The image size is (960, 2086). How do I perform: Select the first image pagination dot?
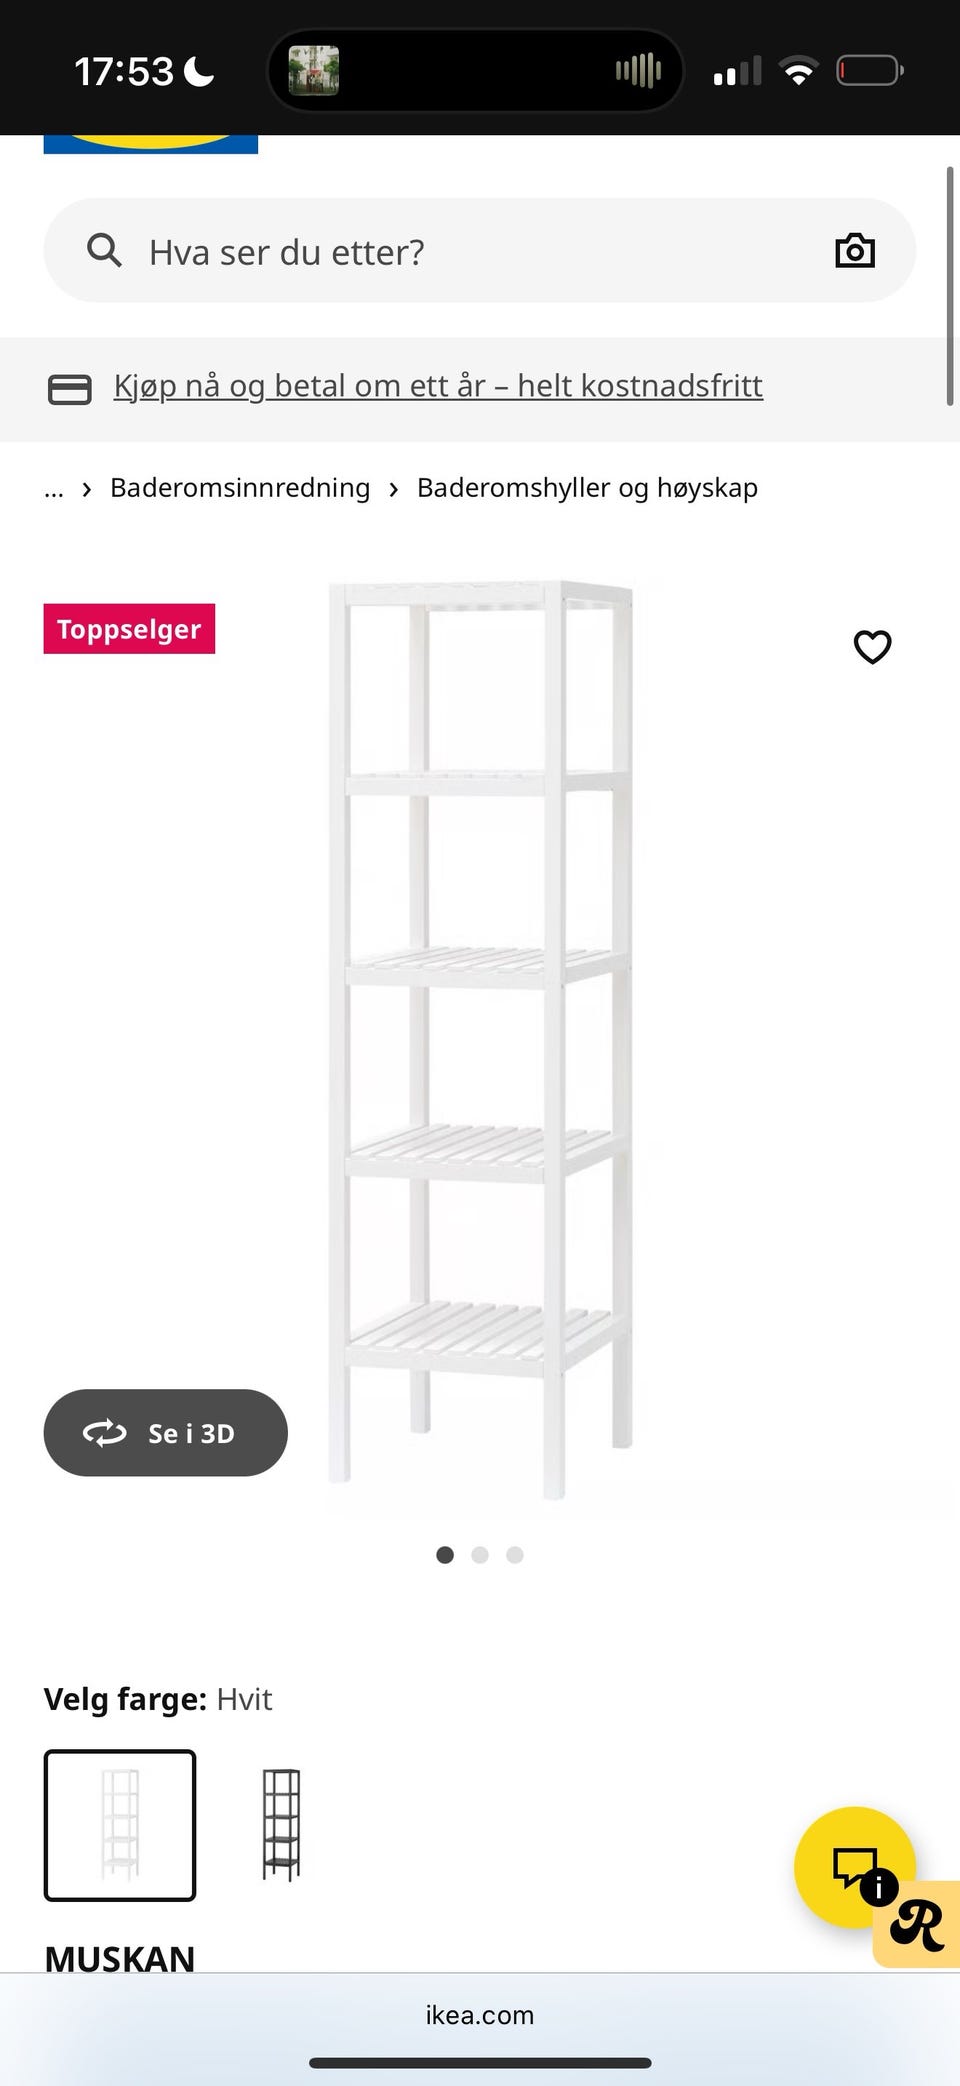tap(445, 1555)
